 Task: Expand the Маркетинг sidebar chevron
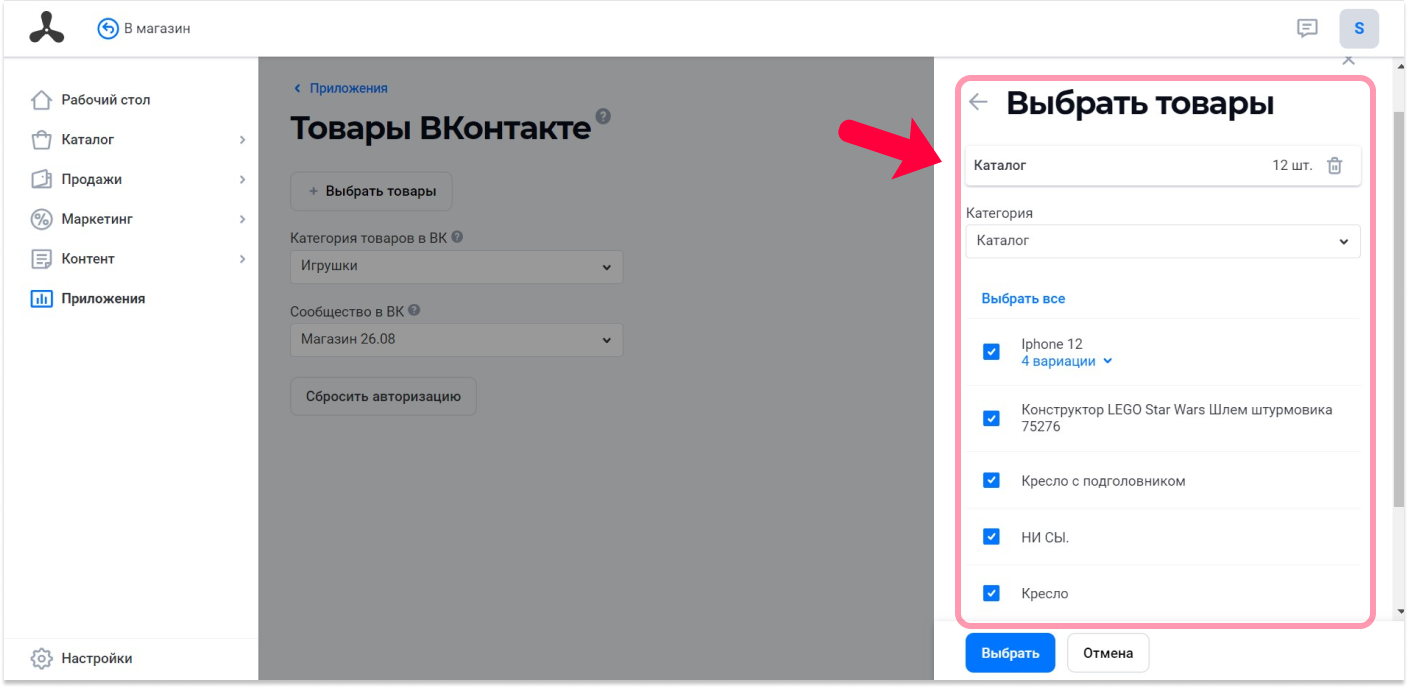point(242,219)
